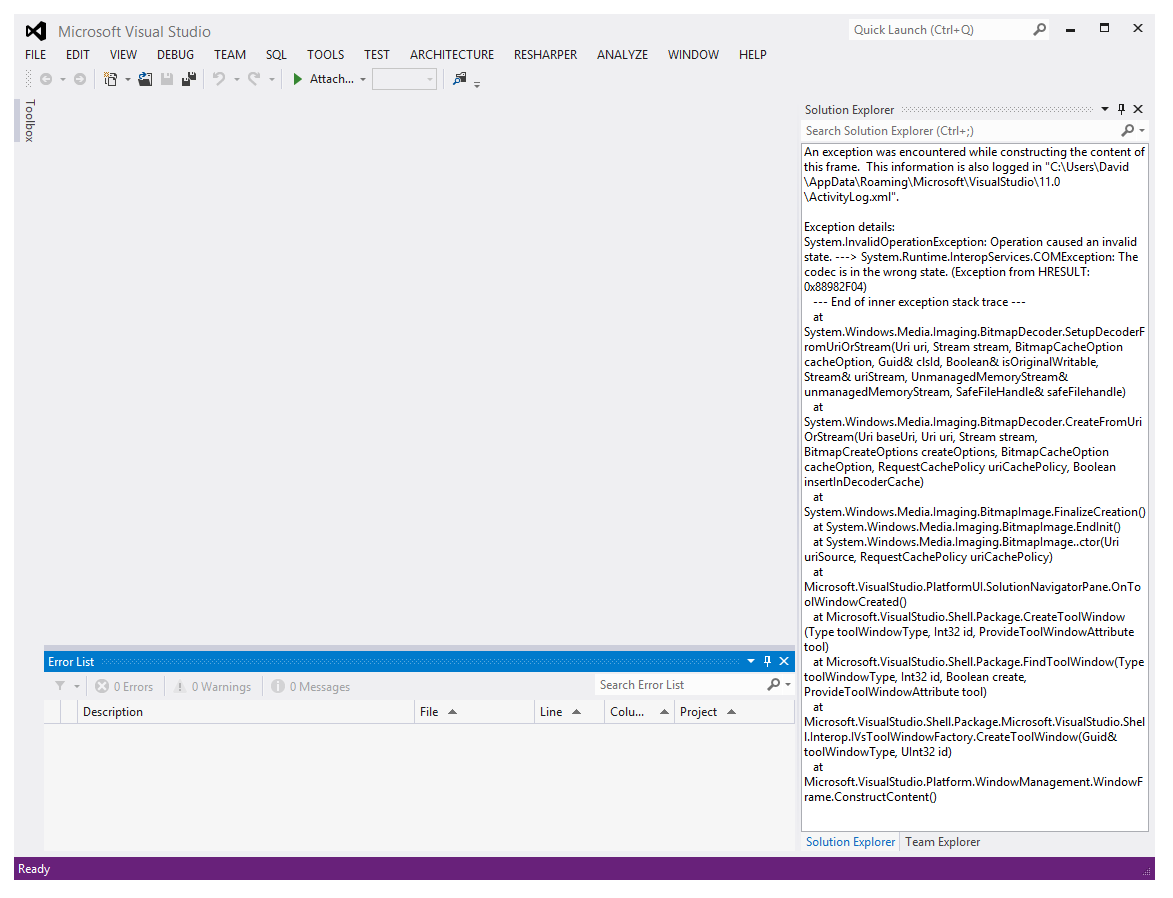Open the Navigate Backward history dropdown
Viewport: 1173px width, 898px height.
pos(63,79)
